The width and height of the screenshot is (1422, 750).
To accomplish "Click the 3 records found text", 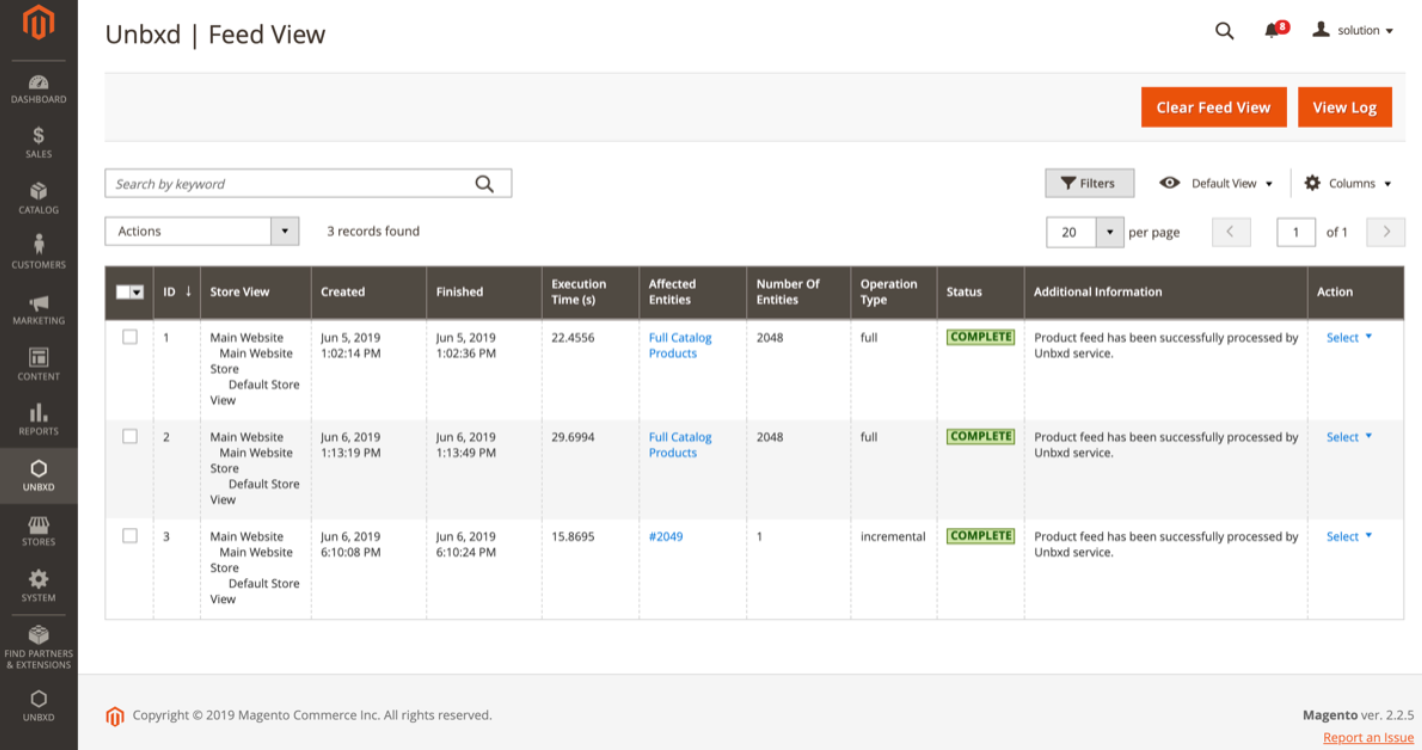I will pos(373,231).
